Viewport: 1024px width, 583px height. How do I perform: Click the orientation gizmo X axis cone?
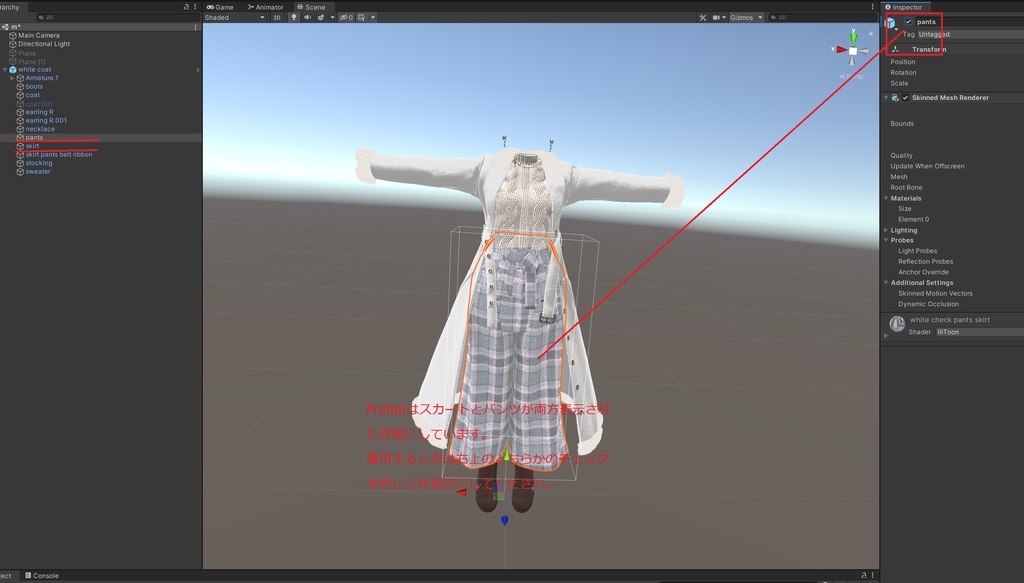841,50
